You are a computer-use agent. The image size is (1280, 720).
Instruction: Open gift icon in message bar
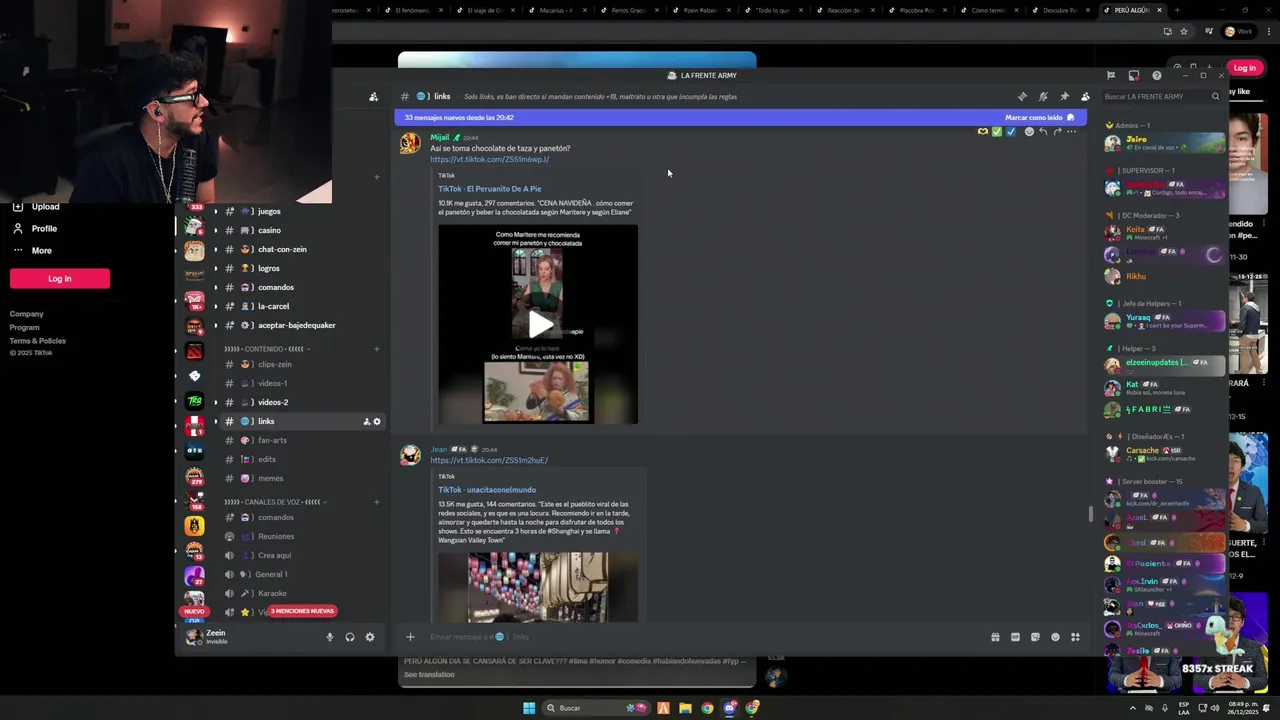click(x=995, y=637)
